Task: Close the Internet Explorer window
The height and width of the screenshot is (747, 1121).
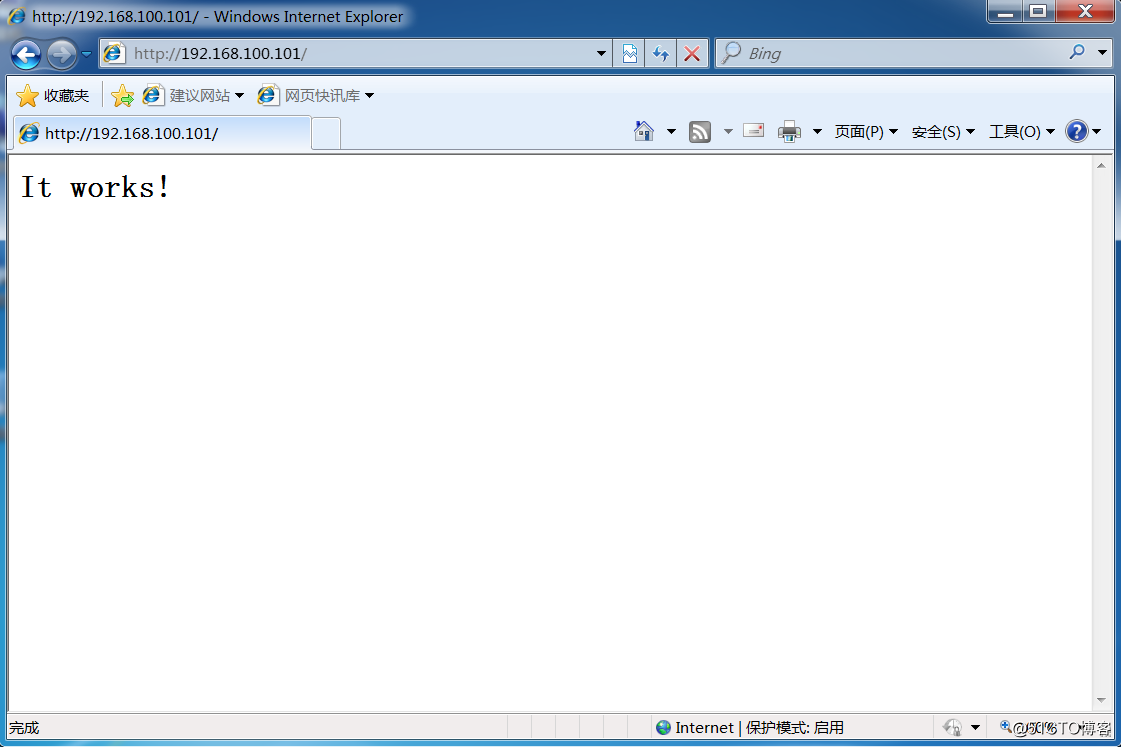Action: [x=1085, y=11]
